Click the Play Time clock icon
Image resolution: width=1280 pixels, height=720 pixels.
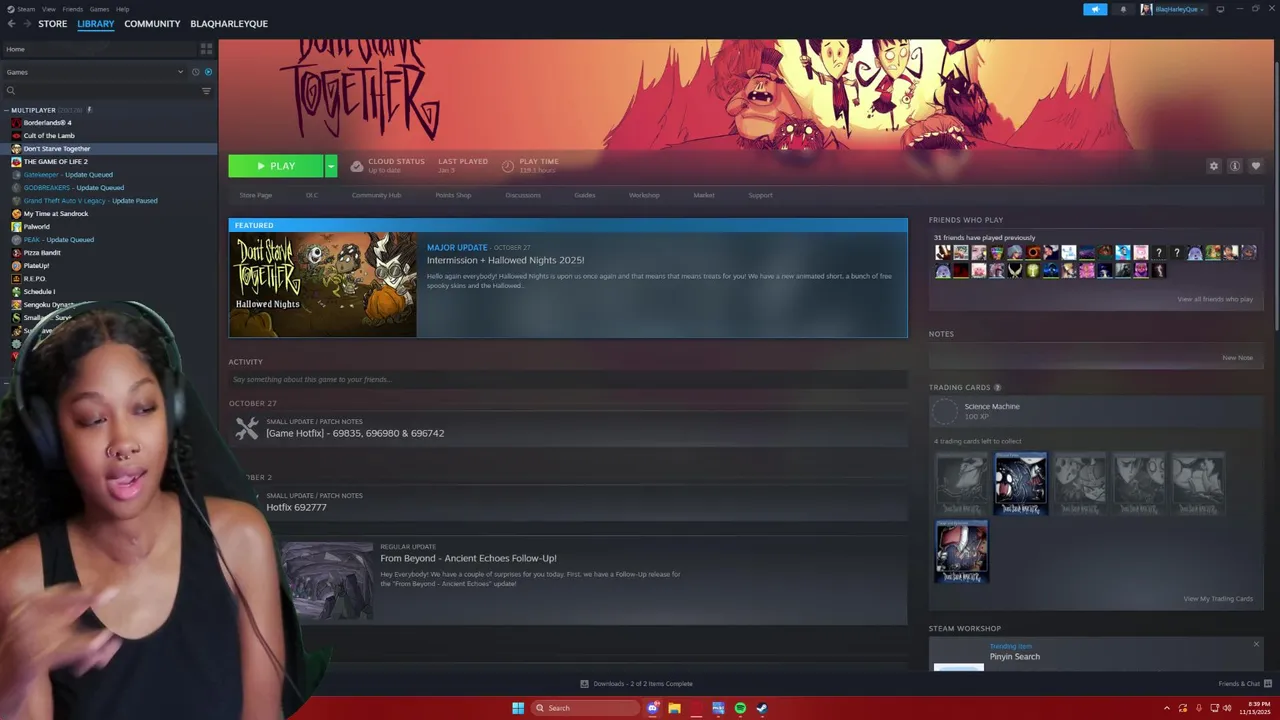[507, 166]
